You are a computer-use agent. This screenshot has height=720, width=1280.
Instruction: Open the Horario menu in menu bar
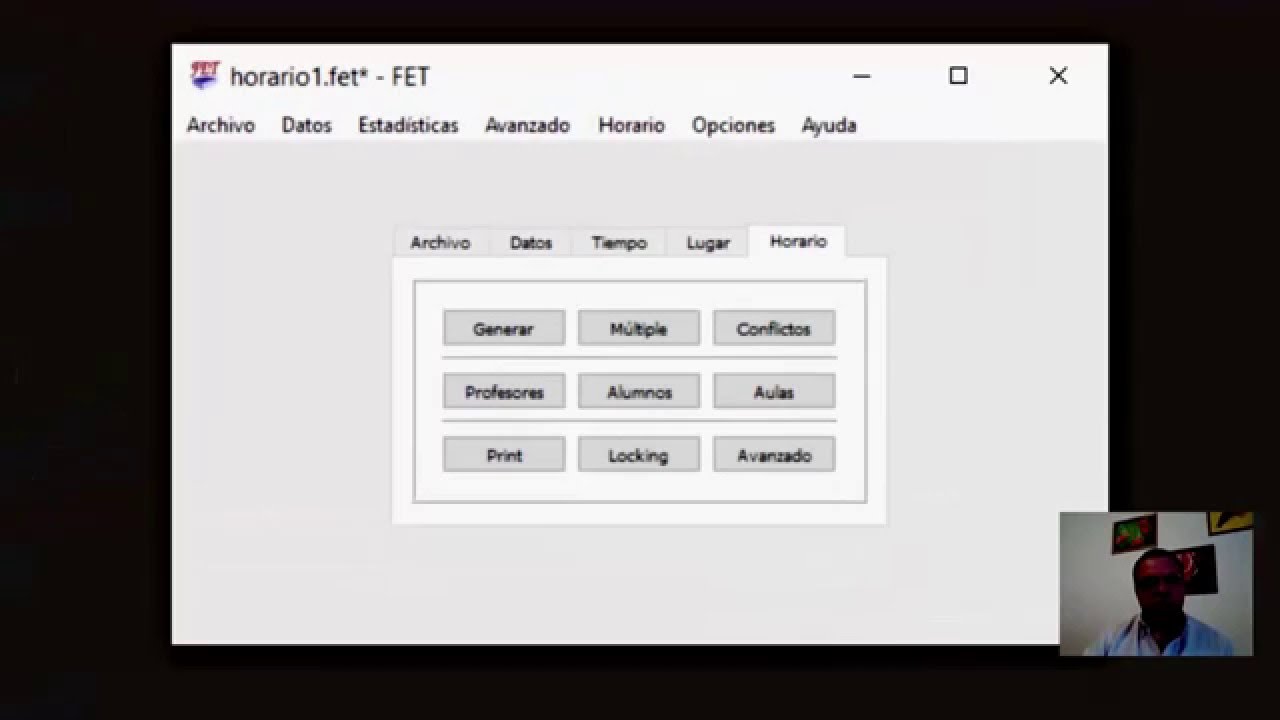coord(631,126)
